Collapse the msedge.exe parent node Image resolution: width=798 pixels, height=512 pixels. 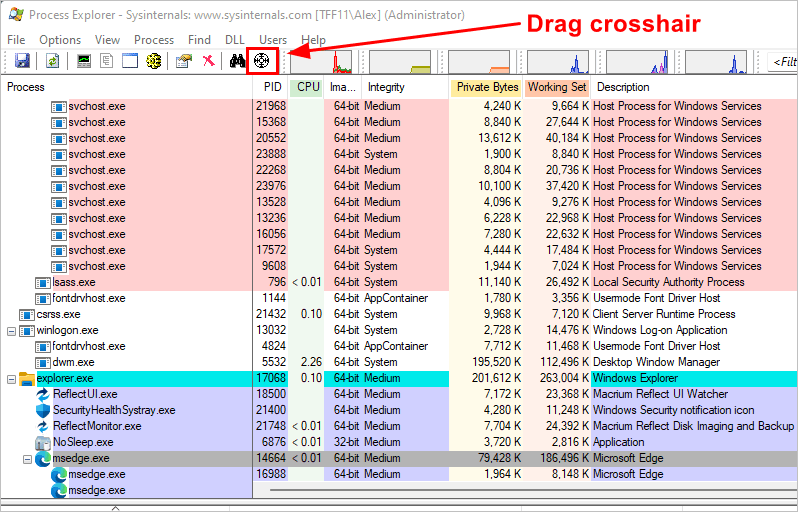tap(27, 459)
